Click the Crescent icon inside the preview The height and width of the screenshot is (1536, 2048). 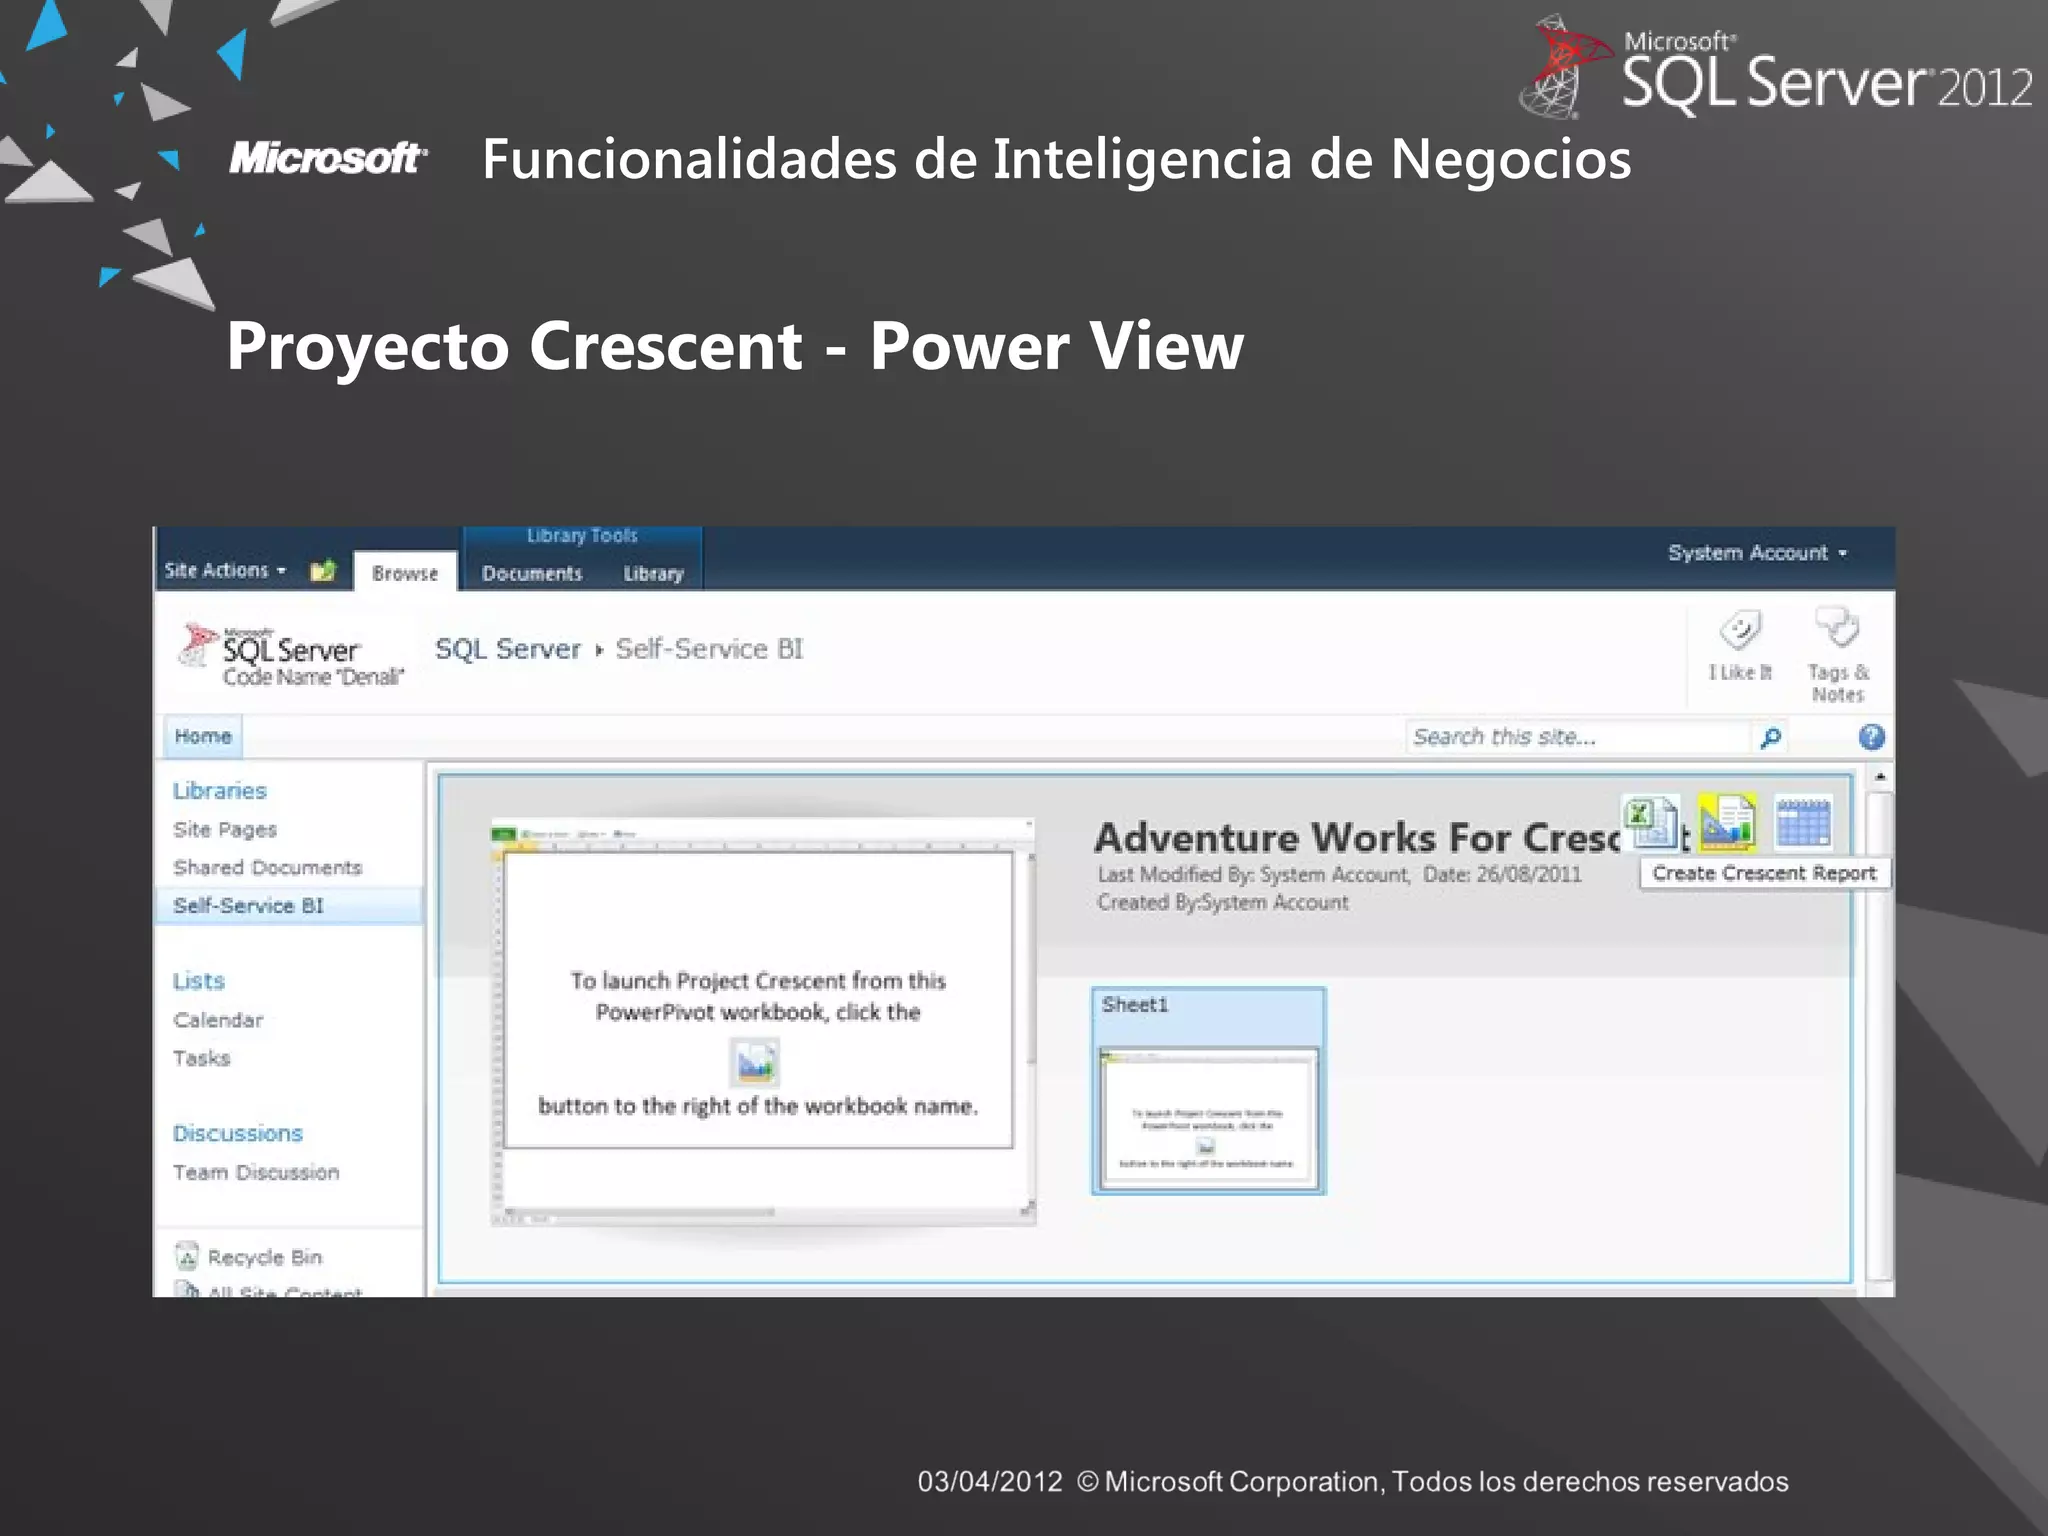click(755, 1062)
